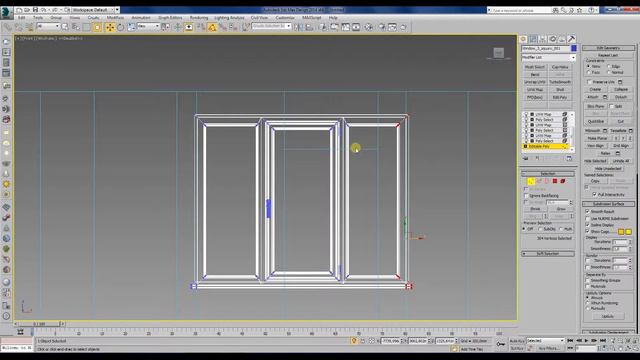This screenshot has width=640, height=360.
Task: Click the Hide Unselected button
Action: [x=608, y=169]
